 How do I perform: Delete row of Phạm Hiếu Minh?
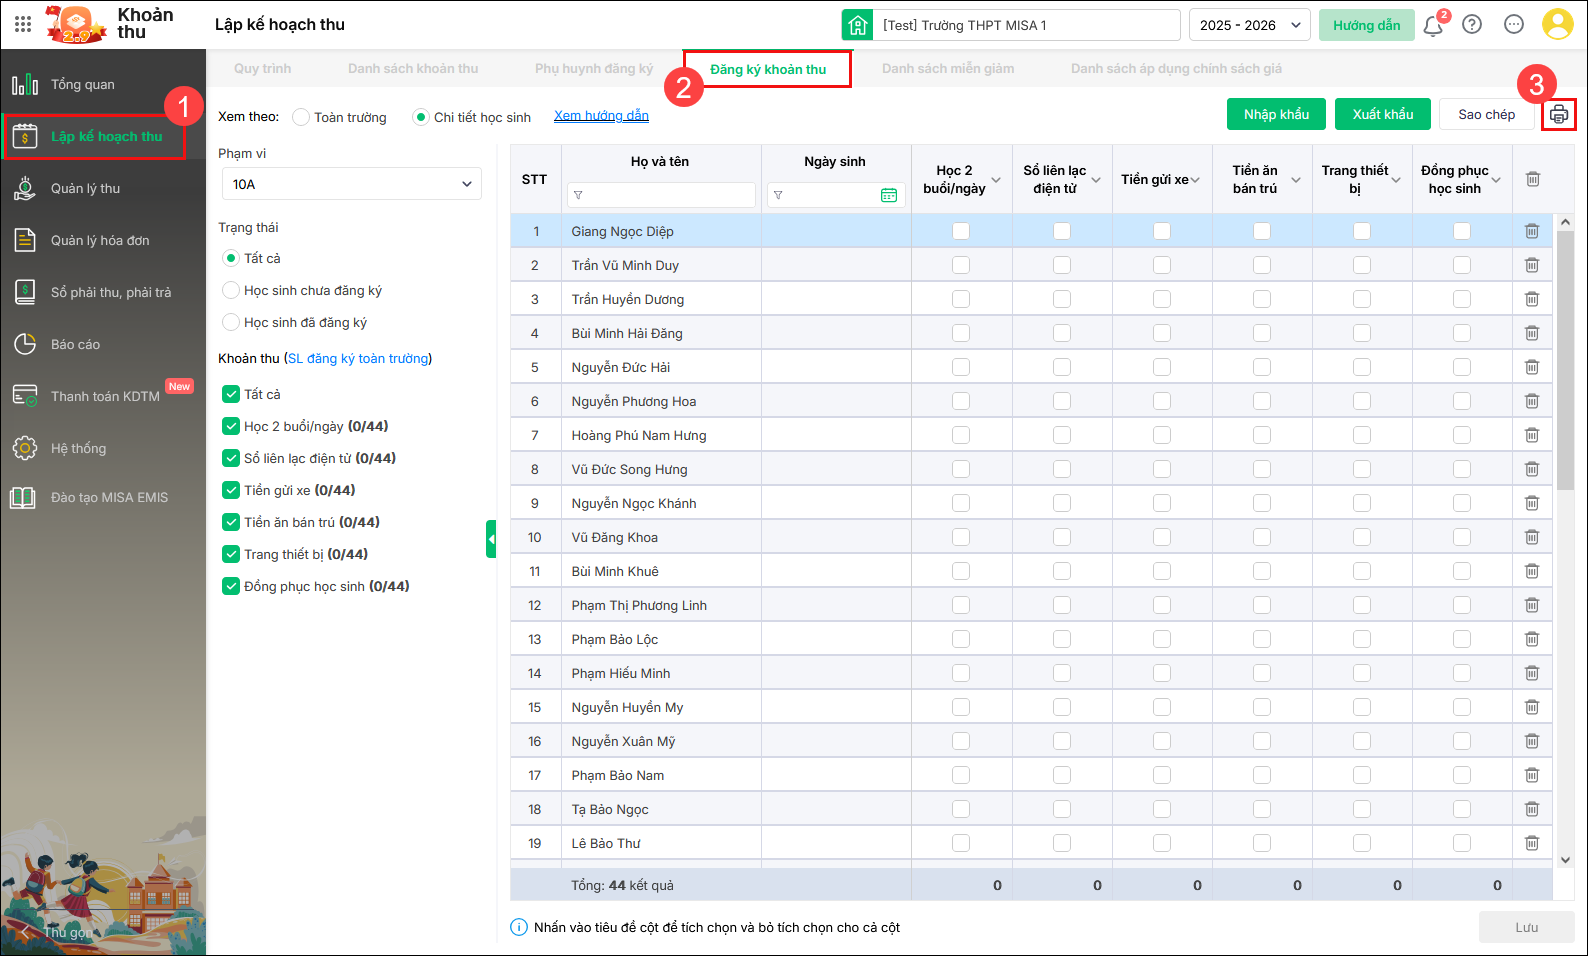tap(1532, 673)
